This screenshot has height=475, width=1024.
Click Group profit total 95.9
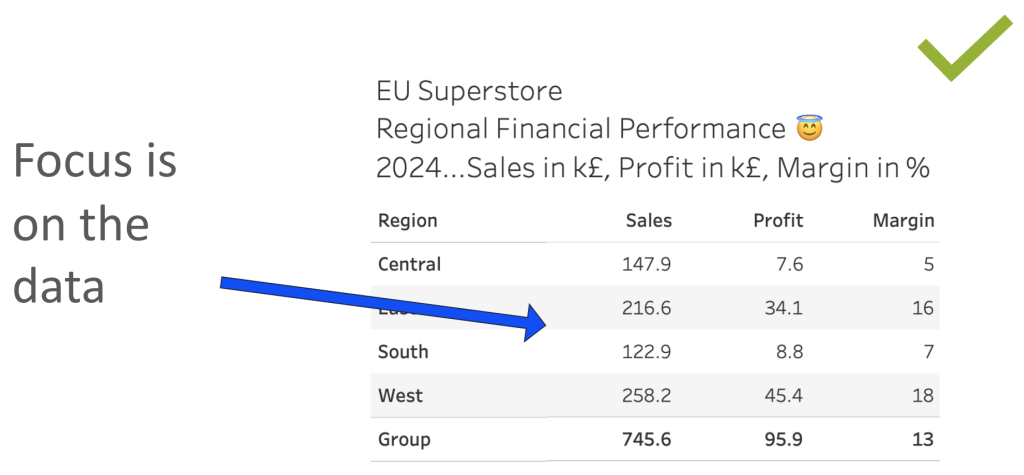point(784,440)
